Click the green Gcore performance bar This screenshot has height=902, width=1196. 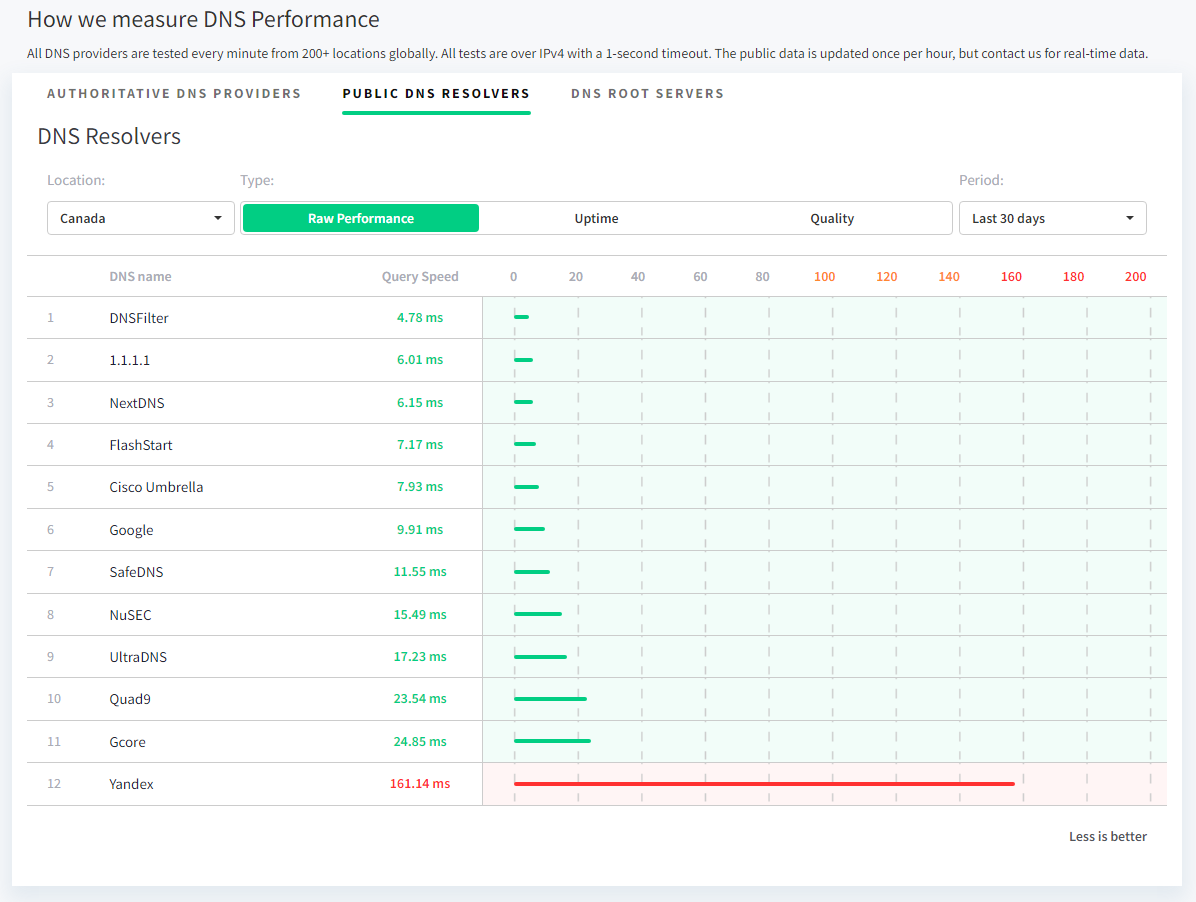[552, 740]
